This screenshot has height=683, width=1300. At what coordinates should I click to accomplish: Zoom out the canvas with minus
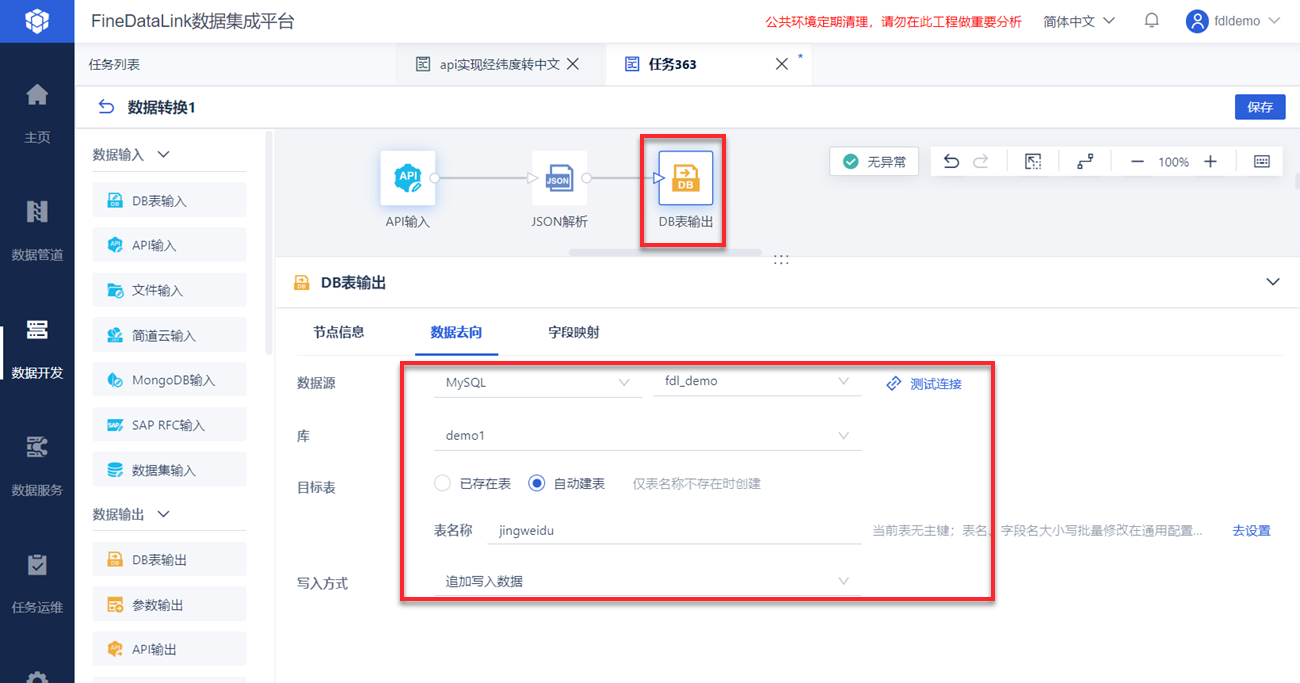point(1137,161)
